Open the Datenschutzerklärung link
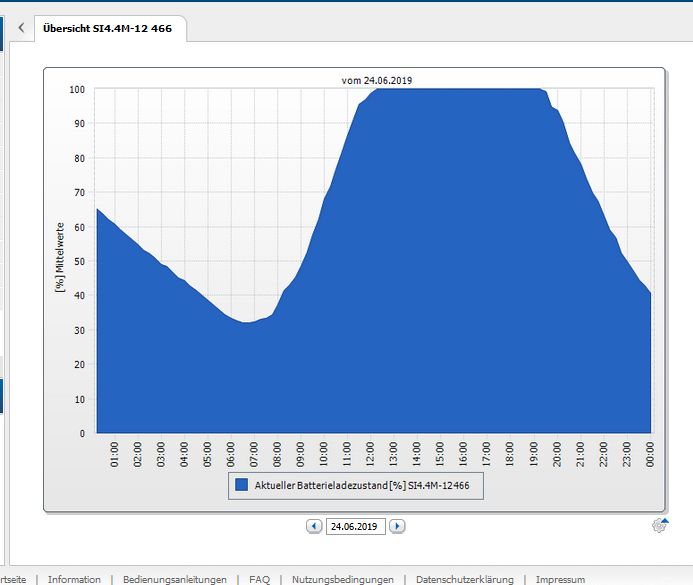The image size is (693, 585). coord(464,579)
